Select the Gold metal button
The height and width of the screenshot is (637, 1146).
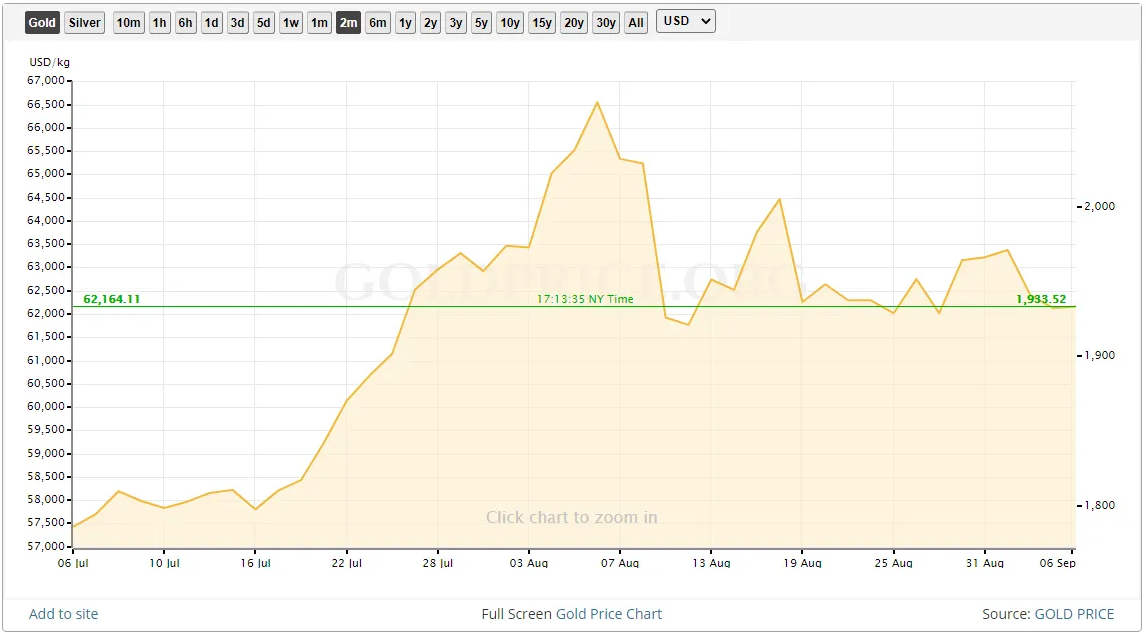[x=42, y=23]
